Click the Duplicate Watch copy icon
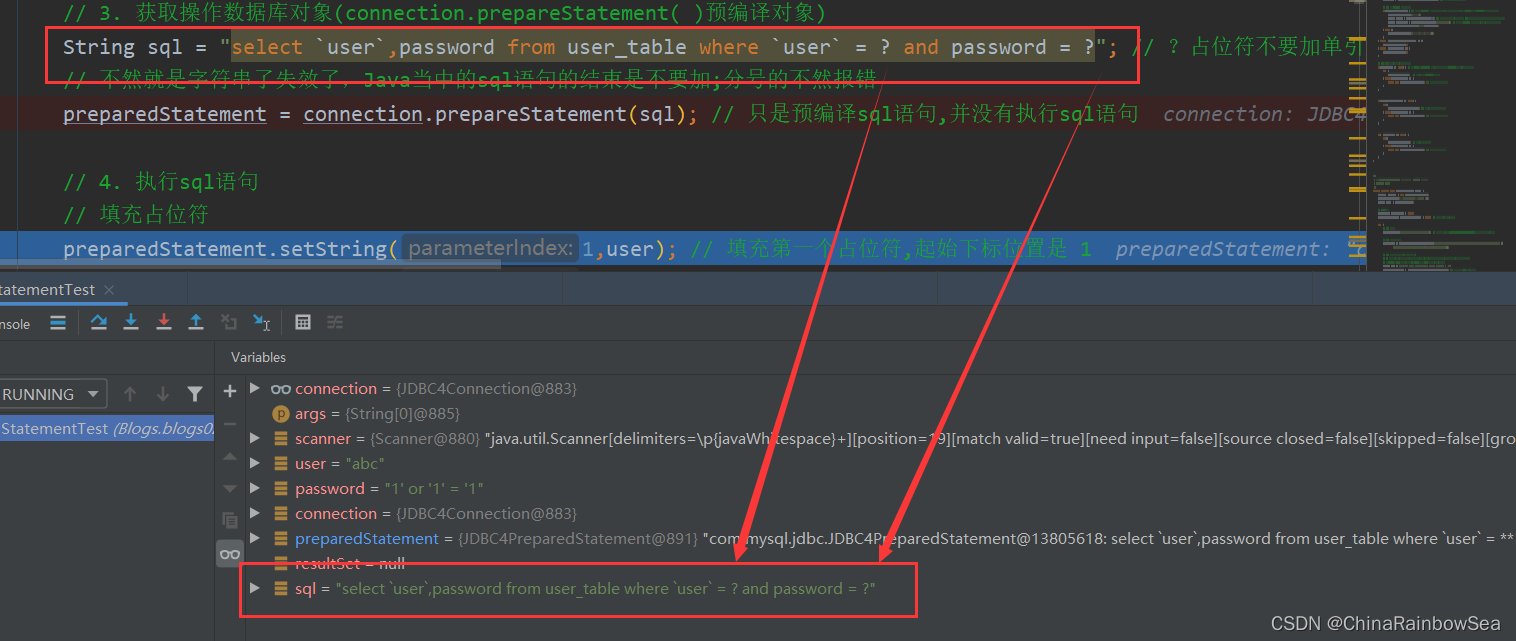The image size is (1516, 641). [230, 520]
